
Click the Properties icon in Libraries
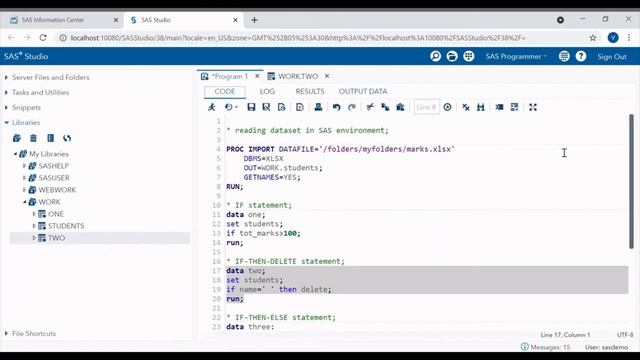pyautogui.click(x=50, y=138)
